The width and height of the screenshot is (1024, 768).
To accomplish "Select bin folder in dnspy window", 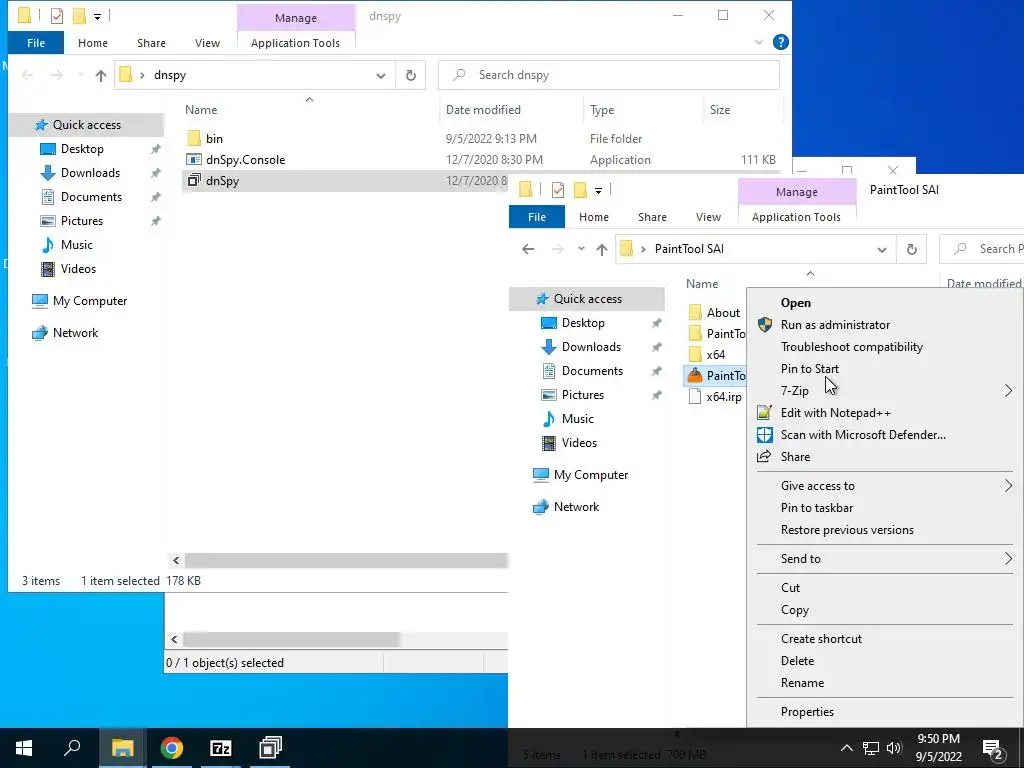I will coord(214,138).
